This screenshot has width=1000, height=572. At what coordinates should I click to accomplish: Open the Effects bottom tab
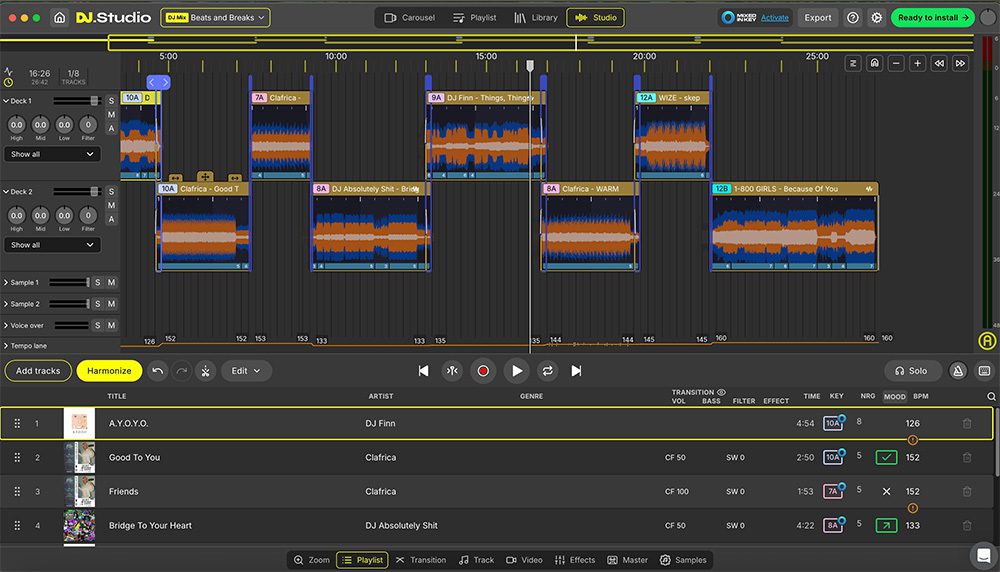tap(575, 560)
